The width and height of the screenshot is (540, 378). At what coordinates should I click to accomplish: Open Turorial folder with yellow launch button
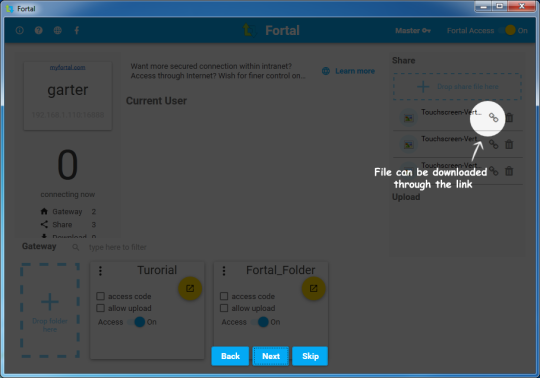click(x=190, y=288)
